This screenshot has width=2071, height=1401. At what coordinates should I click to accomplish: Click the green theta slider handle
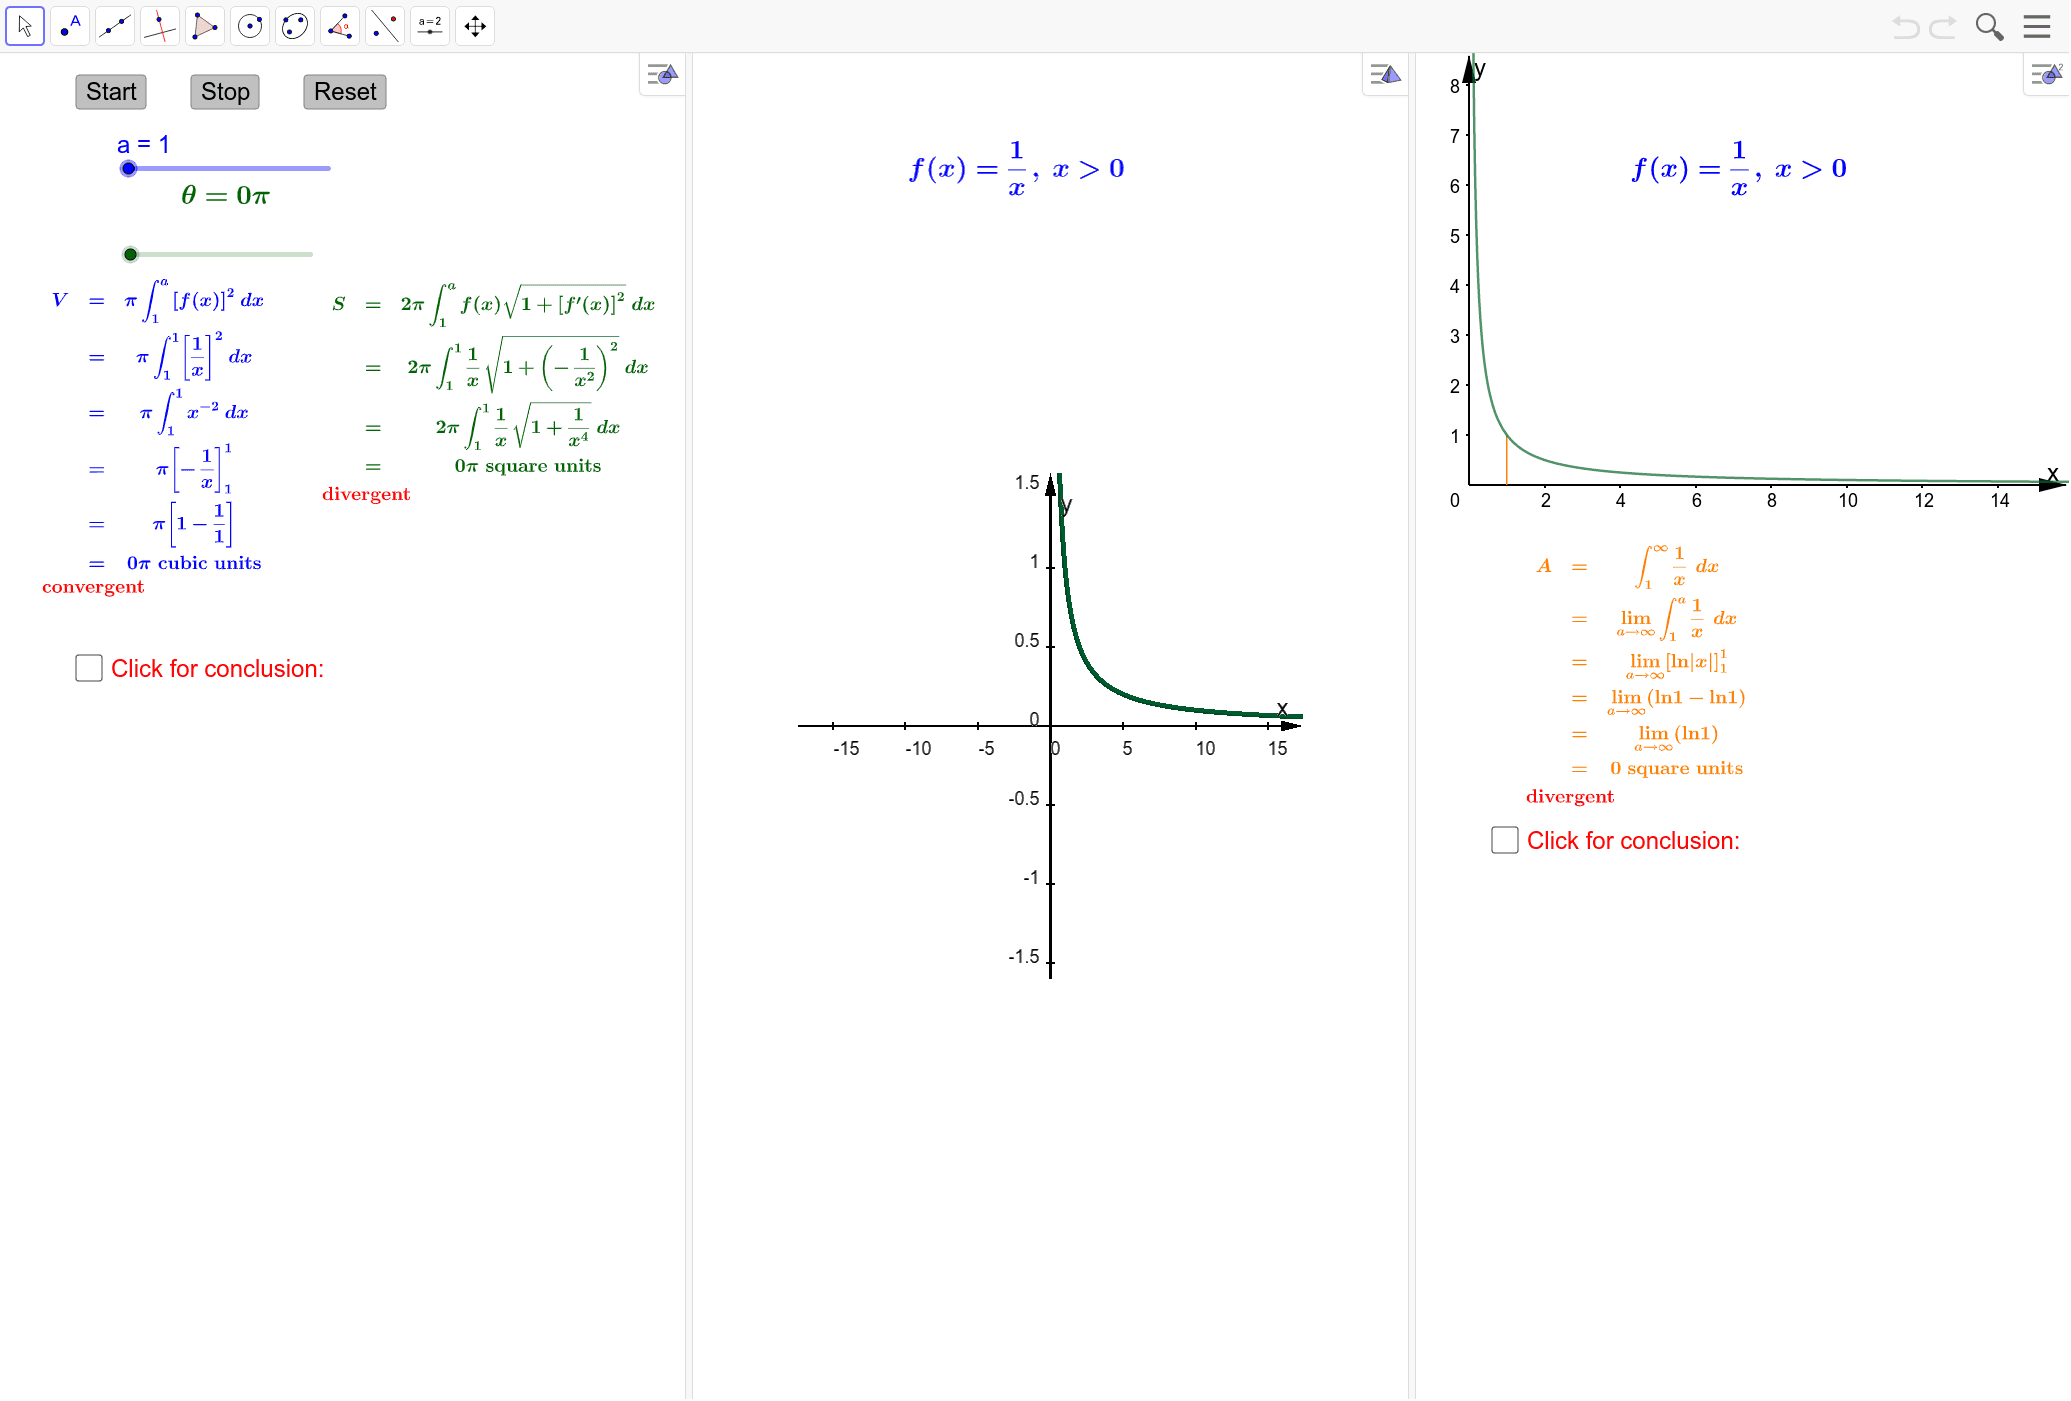click(x=130, y=255)
